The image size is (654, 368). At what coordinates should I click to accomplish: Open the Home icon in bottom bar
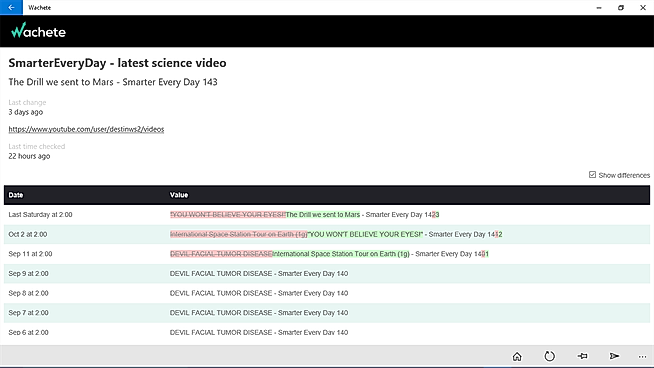(517, 356)
